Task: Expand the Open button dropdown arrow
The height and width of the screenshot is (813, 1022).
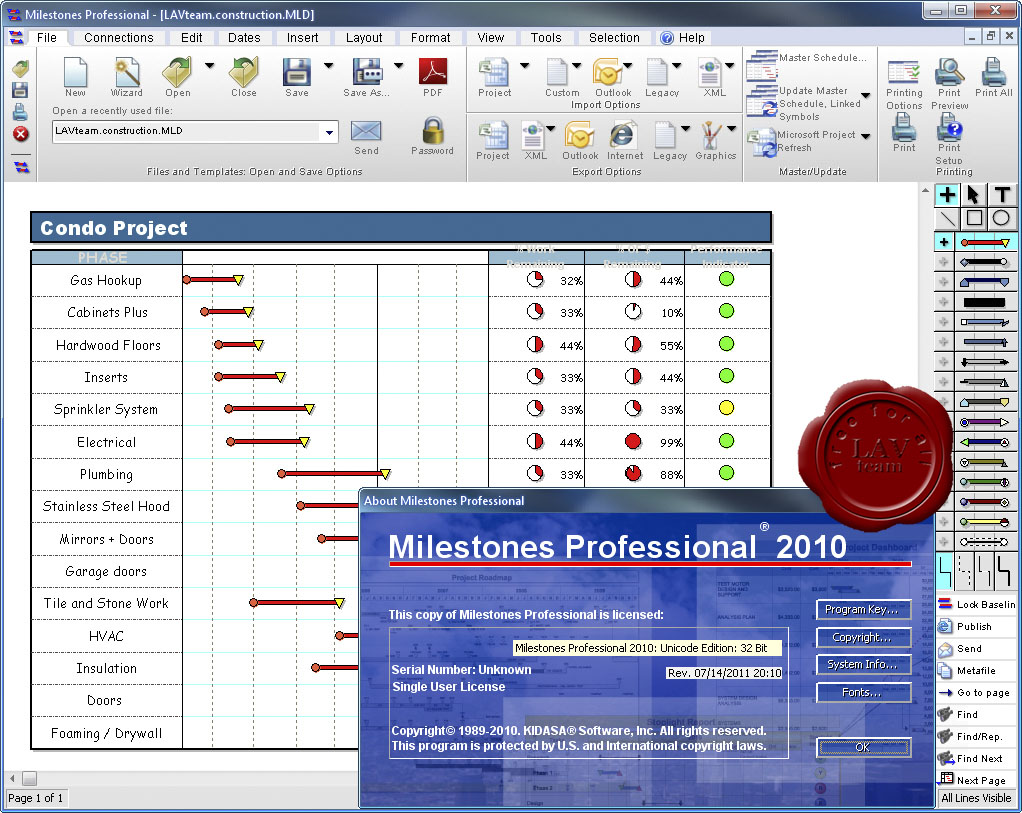Action: coord(209,65)
